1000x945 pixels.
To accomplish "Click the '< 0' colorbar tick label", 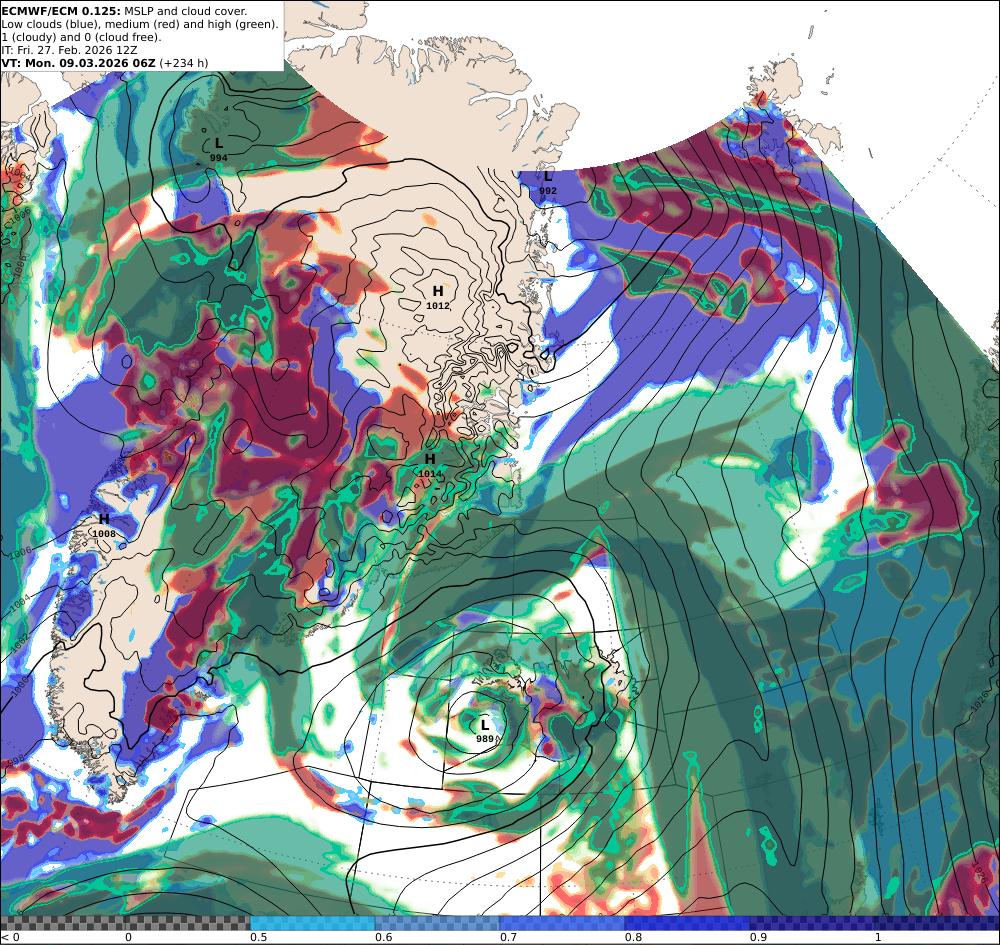I will (10, 937).
